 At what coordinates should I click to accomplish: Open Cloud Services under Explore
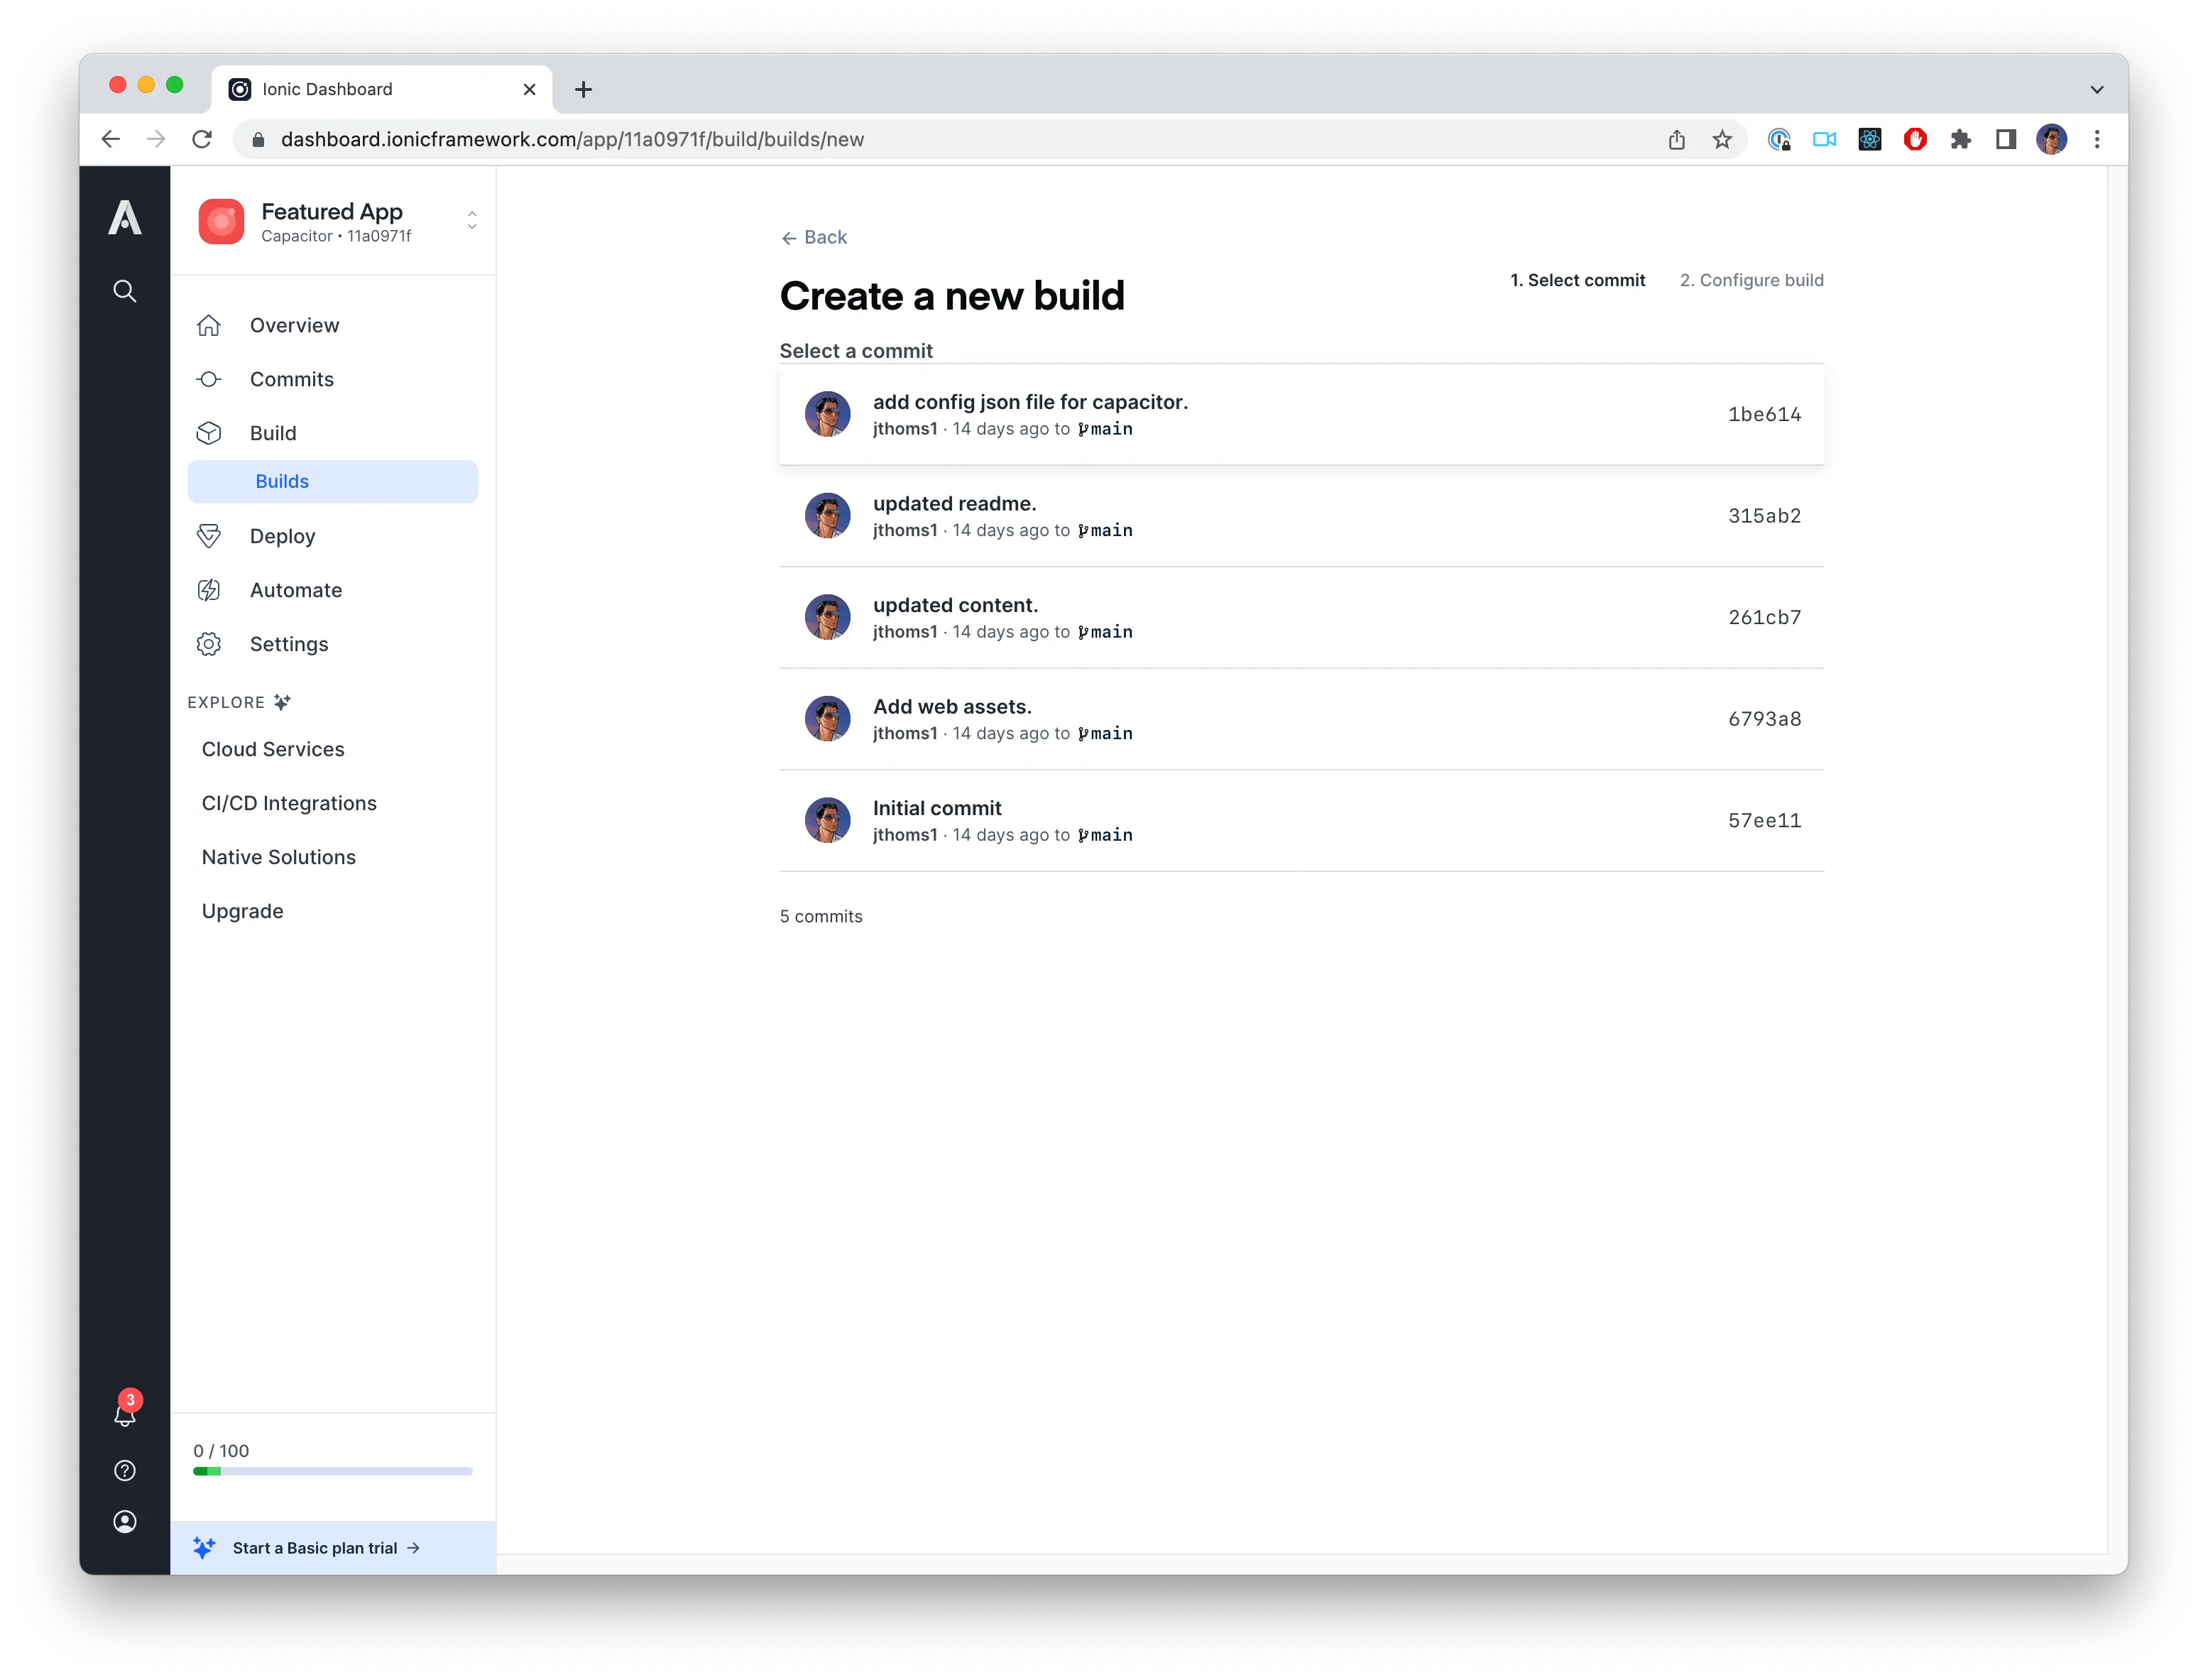click(x=273, y=749)
